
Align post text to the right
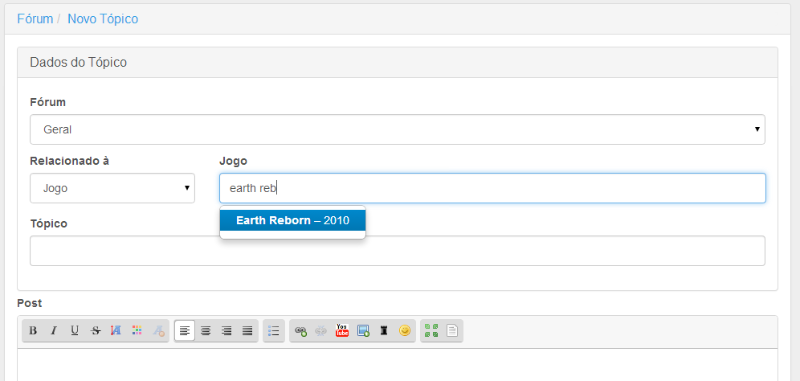coord(227,331)
